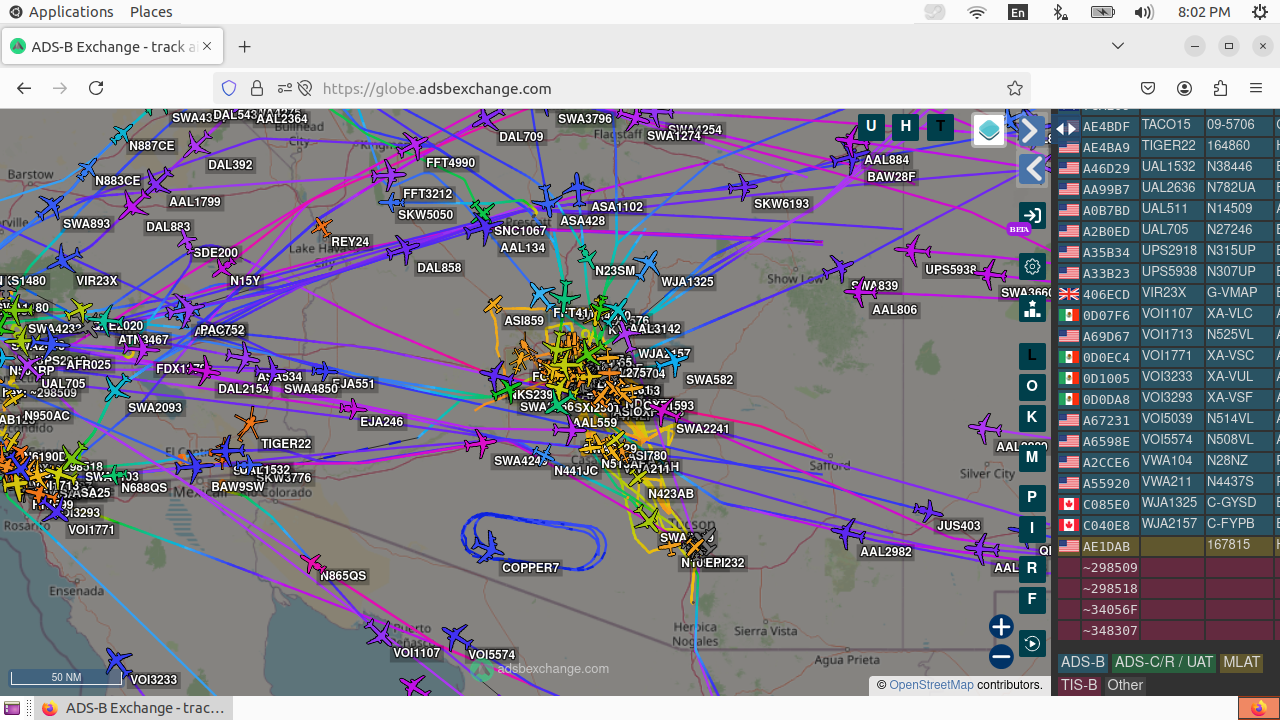1280x720 pixels.
Task: Click the sidebar resize arrows handle
Action: [1067, 128]
